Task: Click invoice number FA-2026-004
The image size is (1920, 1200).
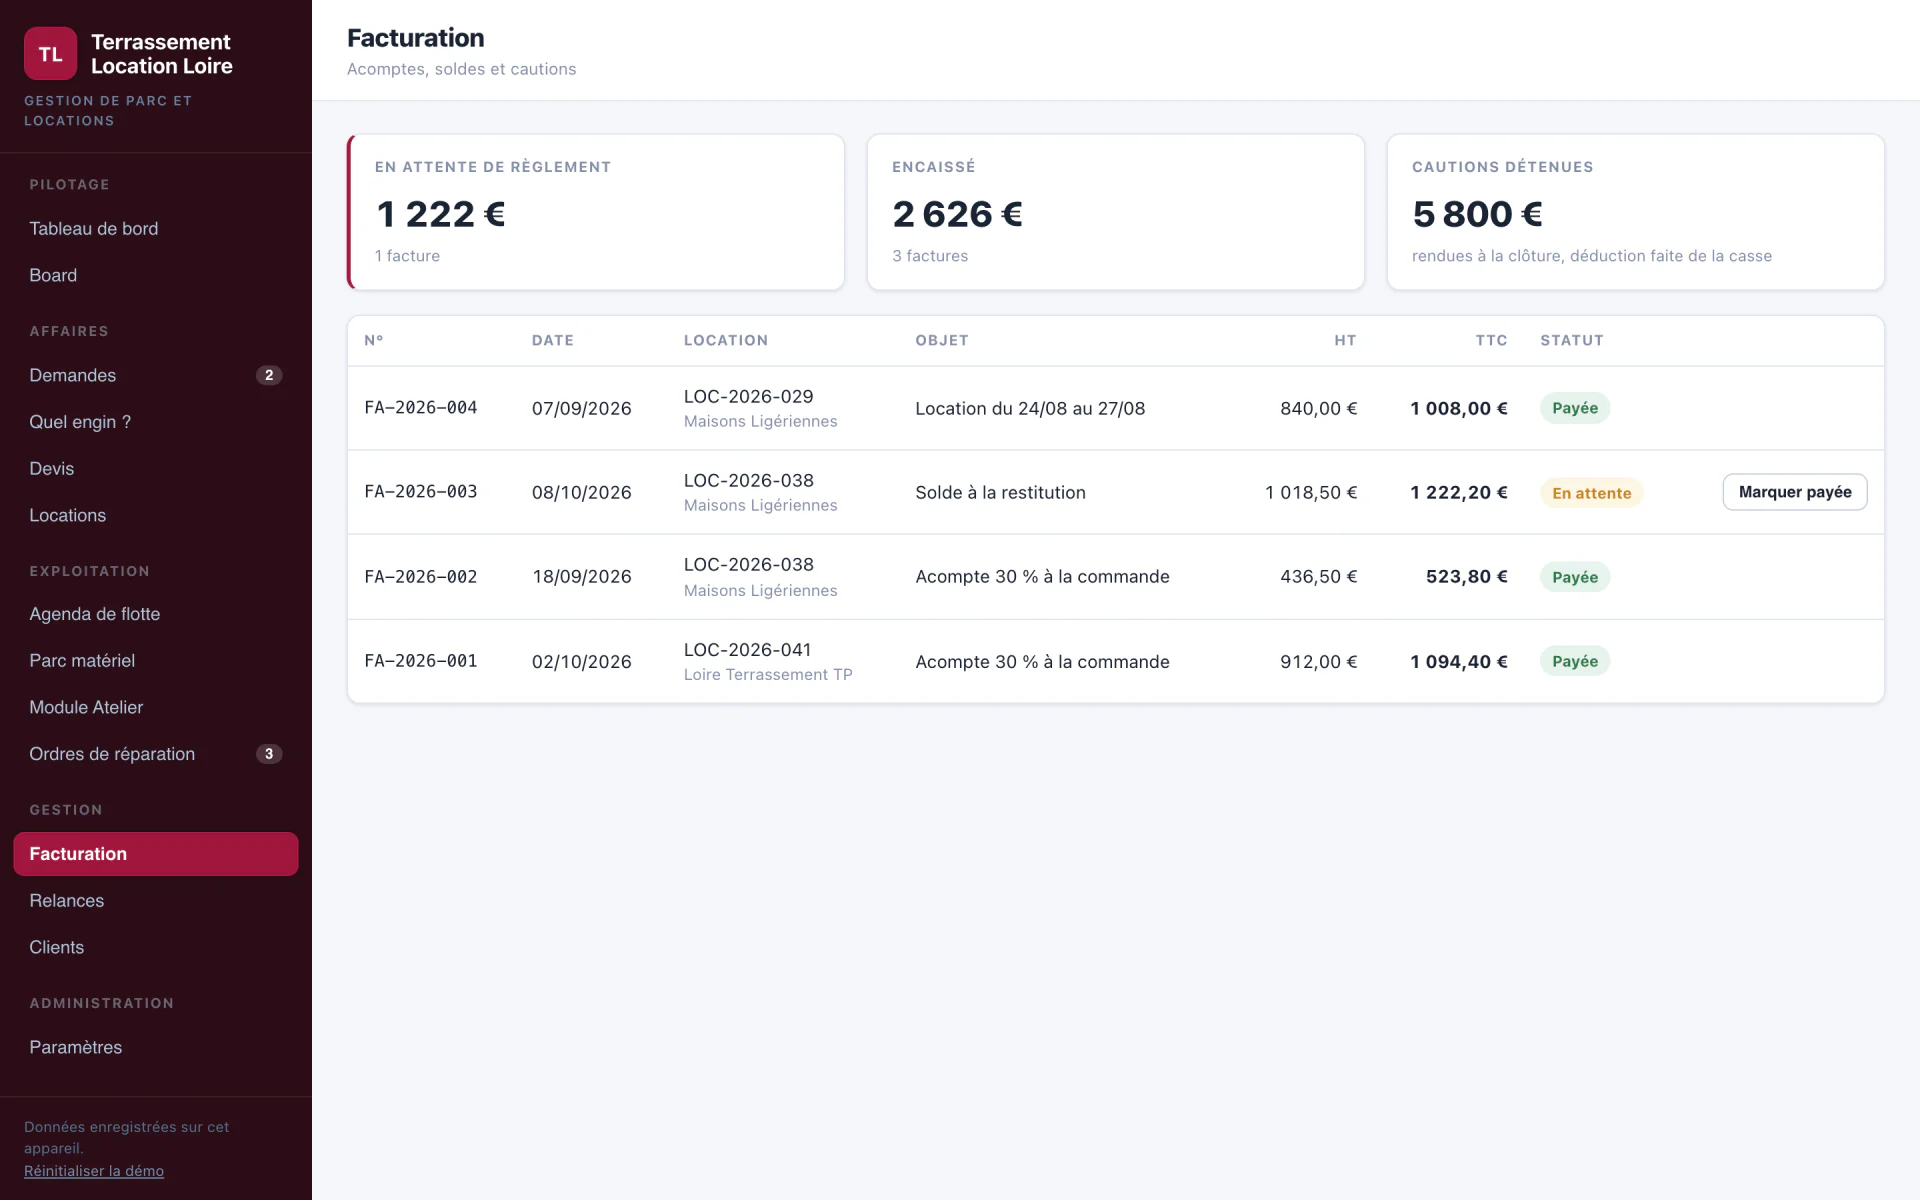Action: tap(421, 408)
